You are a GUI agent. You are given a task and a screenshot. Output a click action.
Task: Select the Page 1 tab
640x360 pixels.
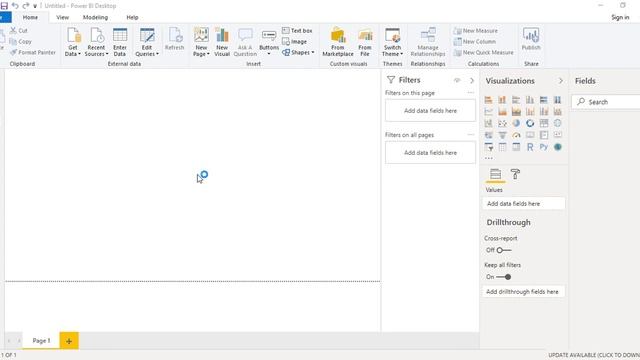click(41, 340)
